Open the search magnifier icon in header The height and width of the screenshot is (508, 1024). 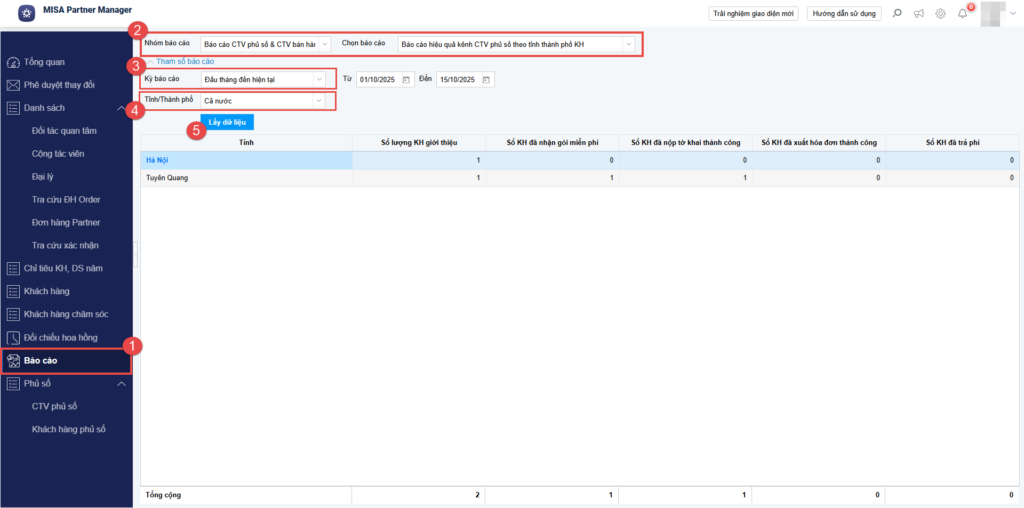(897, 13)
